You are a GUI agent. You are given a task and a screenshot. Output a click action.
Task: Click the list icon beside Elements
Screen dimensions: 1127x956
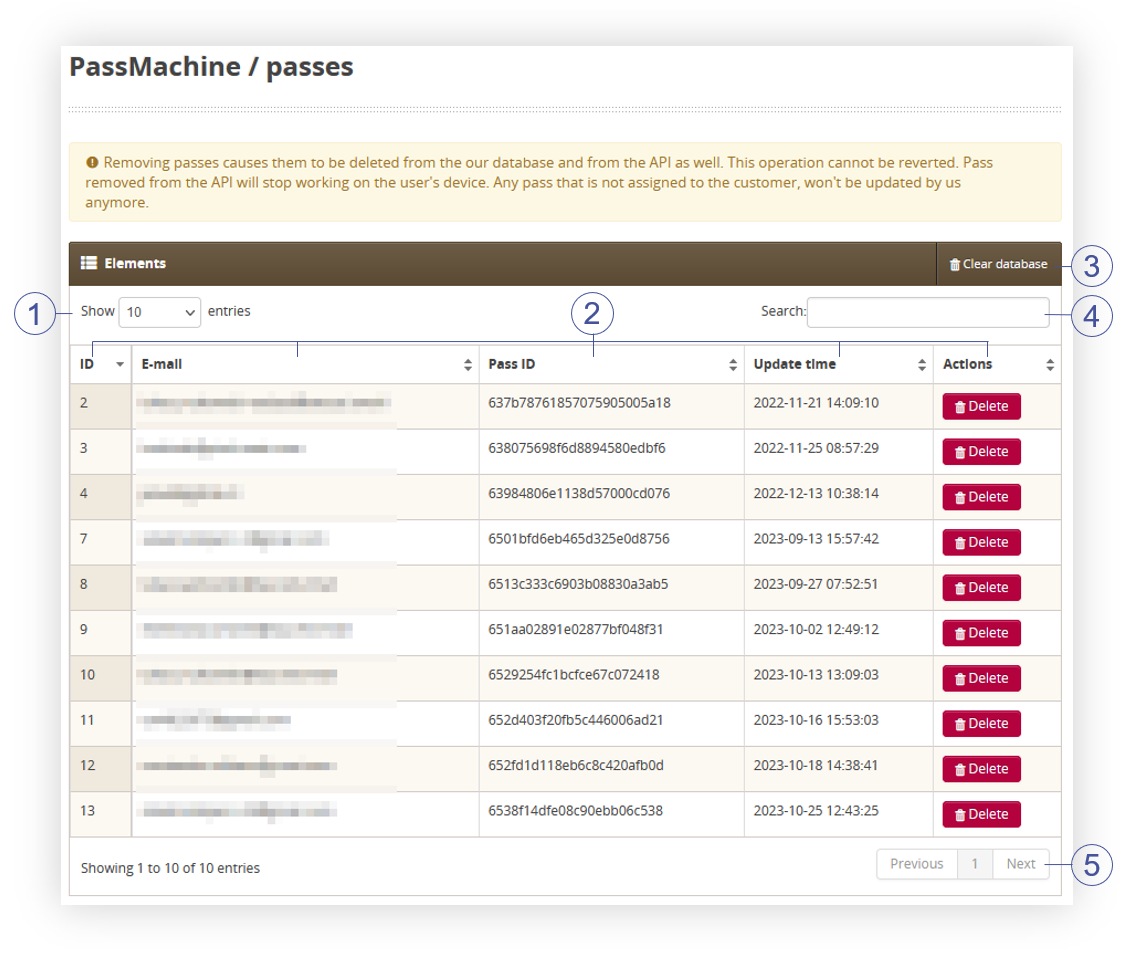coord(88,263)
